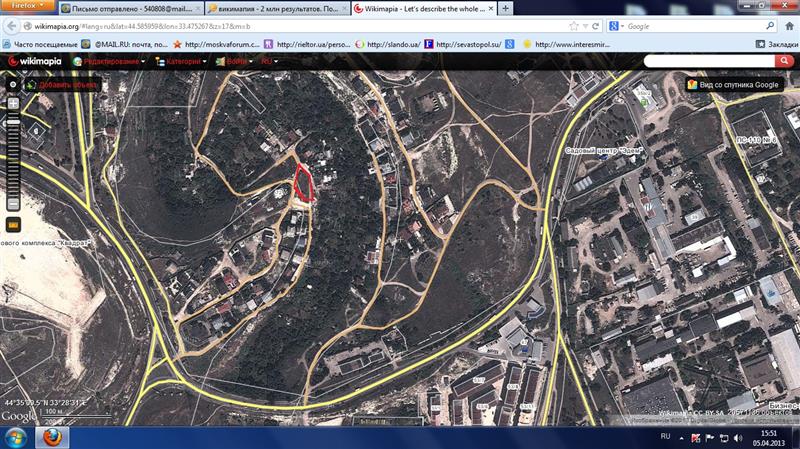Click the Wikimapia search input field

click(x=710, y=61)
